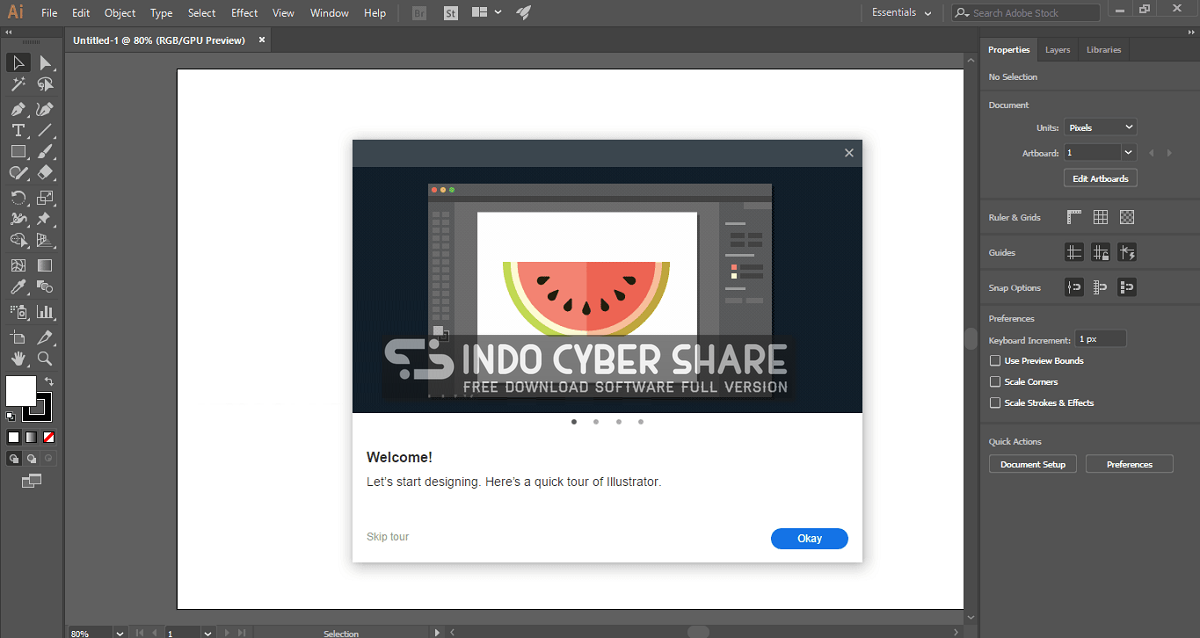Screen dimensions: 1200x638
Task: Select the Shape Builder tool
Action: coord(18,241)
